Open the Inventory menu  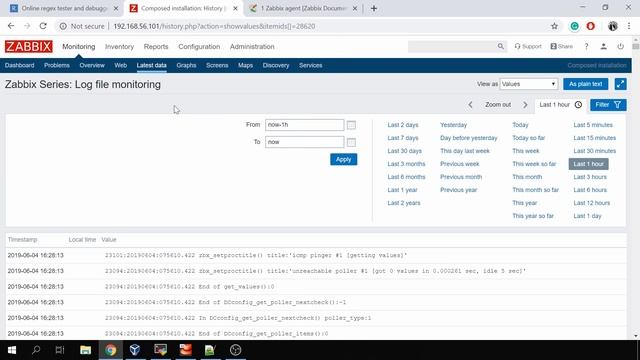coord(119,47)
